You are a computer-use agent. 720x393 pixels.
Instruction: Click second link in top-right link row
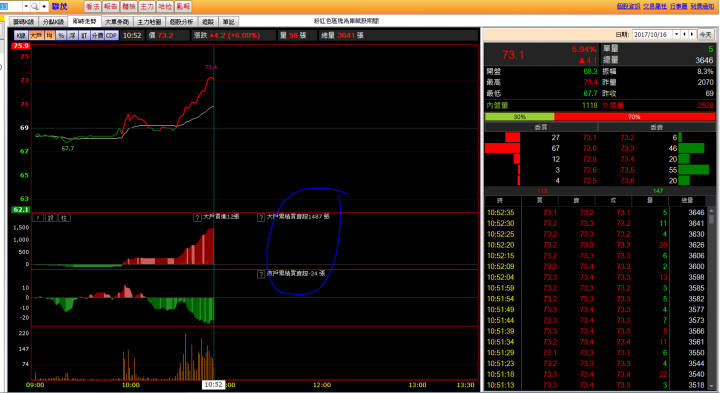655,6
